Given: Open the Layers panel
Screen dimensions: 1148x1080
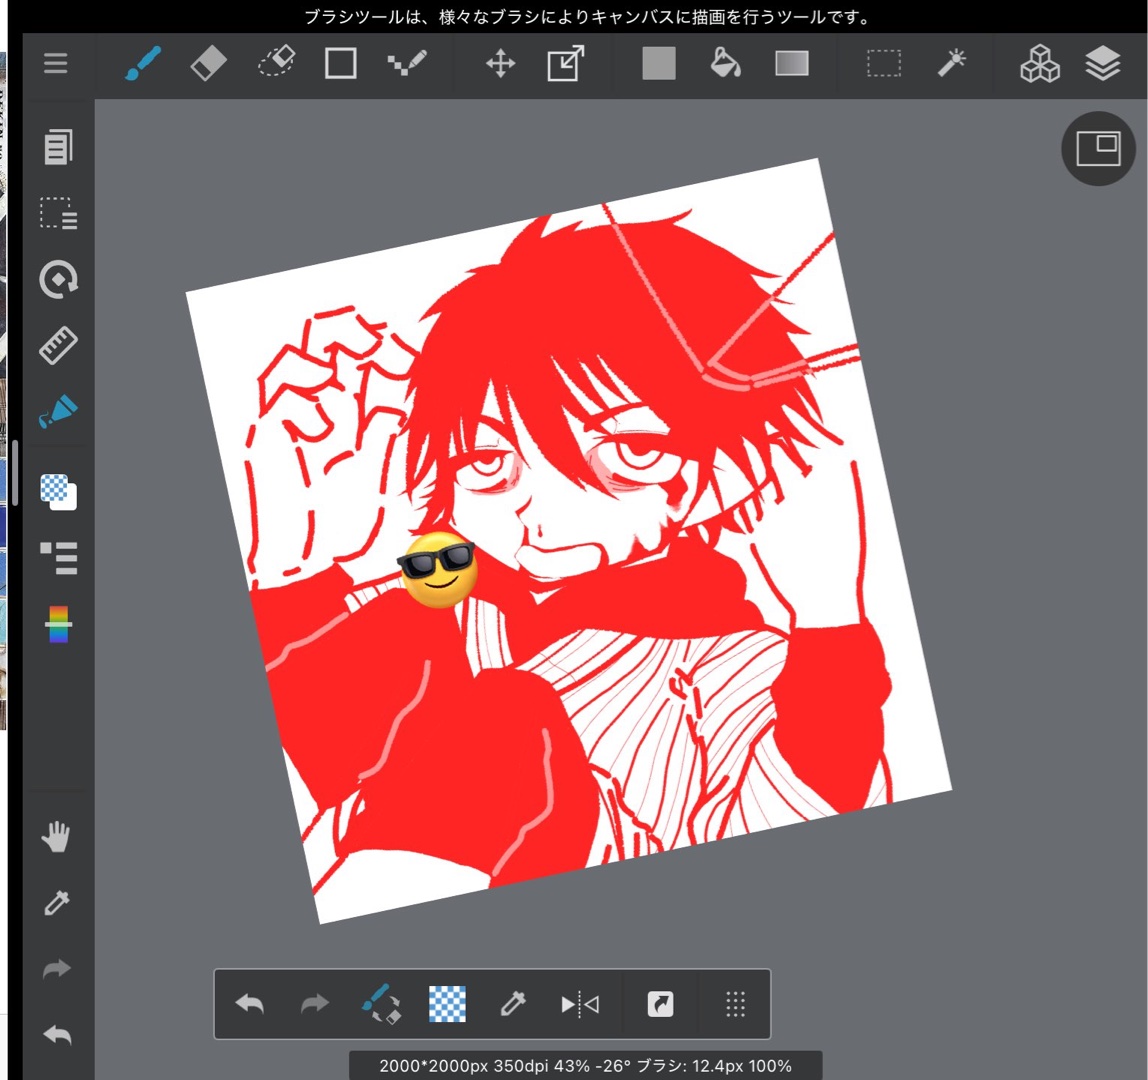Looking at the screenshot, I should tap(1102, 64).
